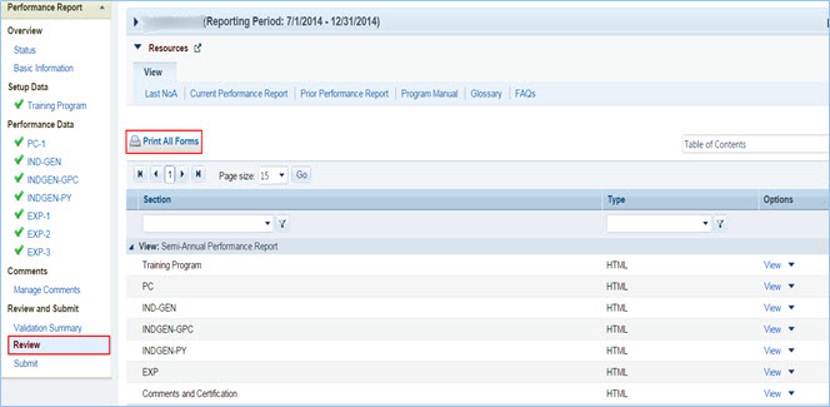Go to last page pager icon
The image size is (830, 407).
tap(198, 174)
